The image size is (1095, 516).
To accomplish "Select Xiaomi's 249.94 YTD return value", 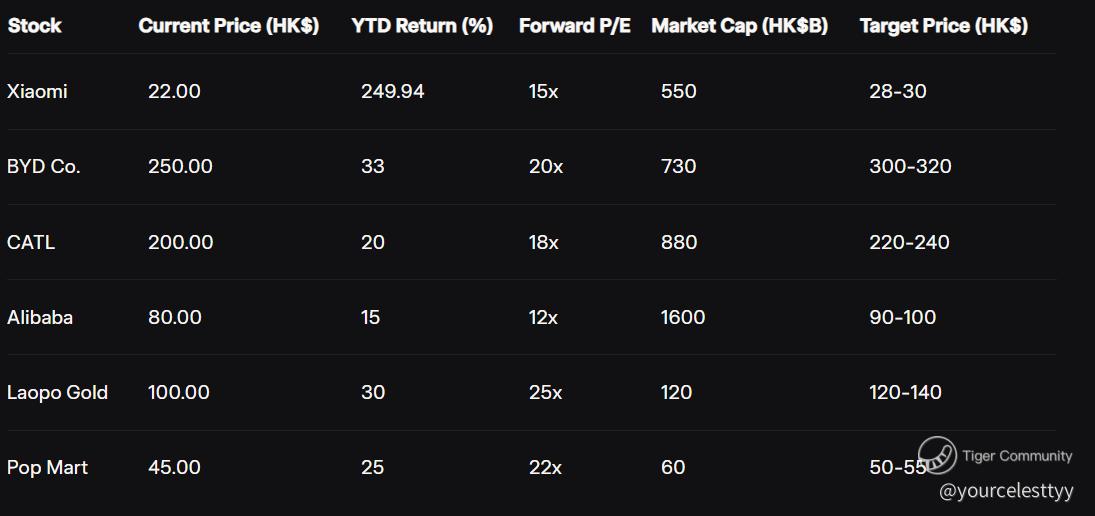I will (x=392, y=91).
